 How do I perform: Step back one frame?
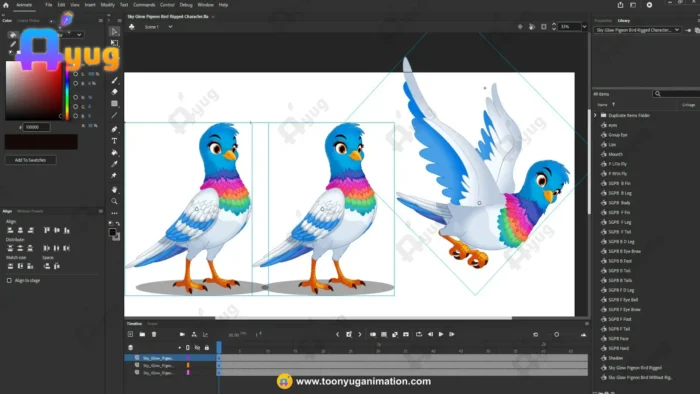pyautogui.click(x=430, y=334)
